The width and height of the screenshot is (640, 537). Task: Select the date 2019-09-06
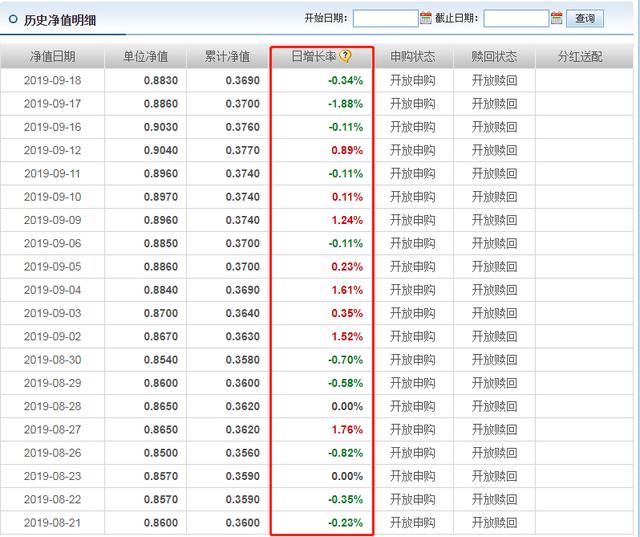(53, 243)
